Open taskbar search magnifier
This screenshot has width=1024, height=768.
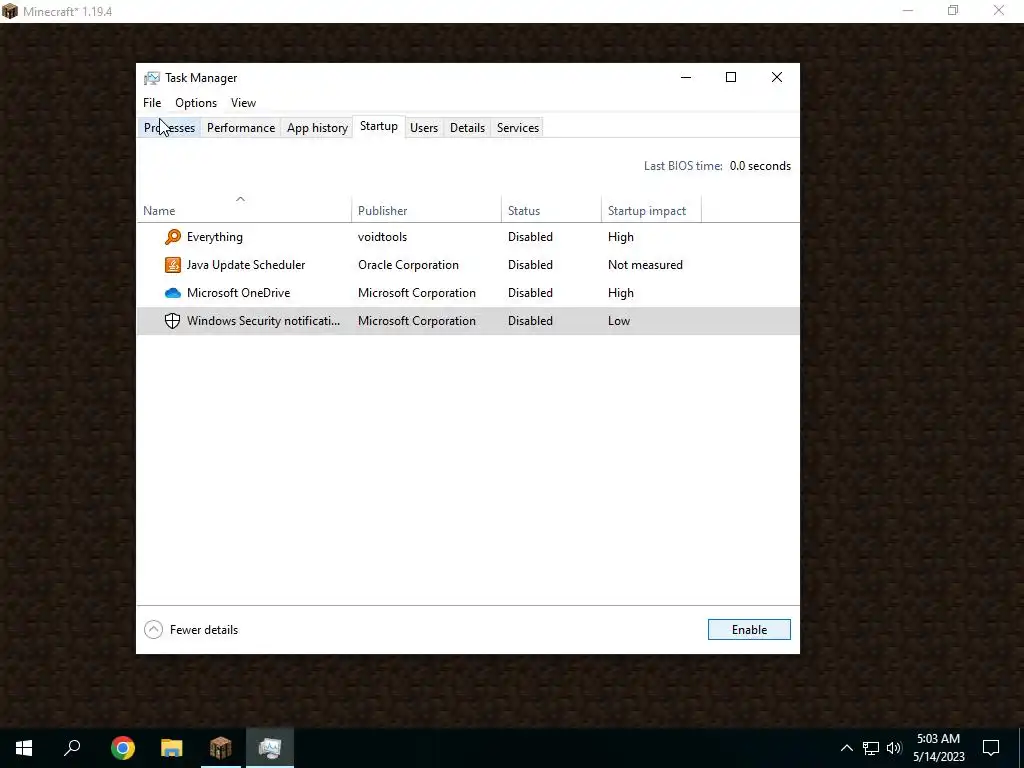(x=72, y=748)
